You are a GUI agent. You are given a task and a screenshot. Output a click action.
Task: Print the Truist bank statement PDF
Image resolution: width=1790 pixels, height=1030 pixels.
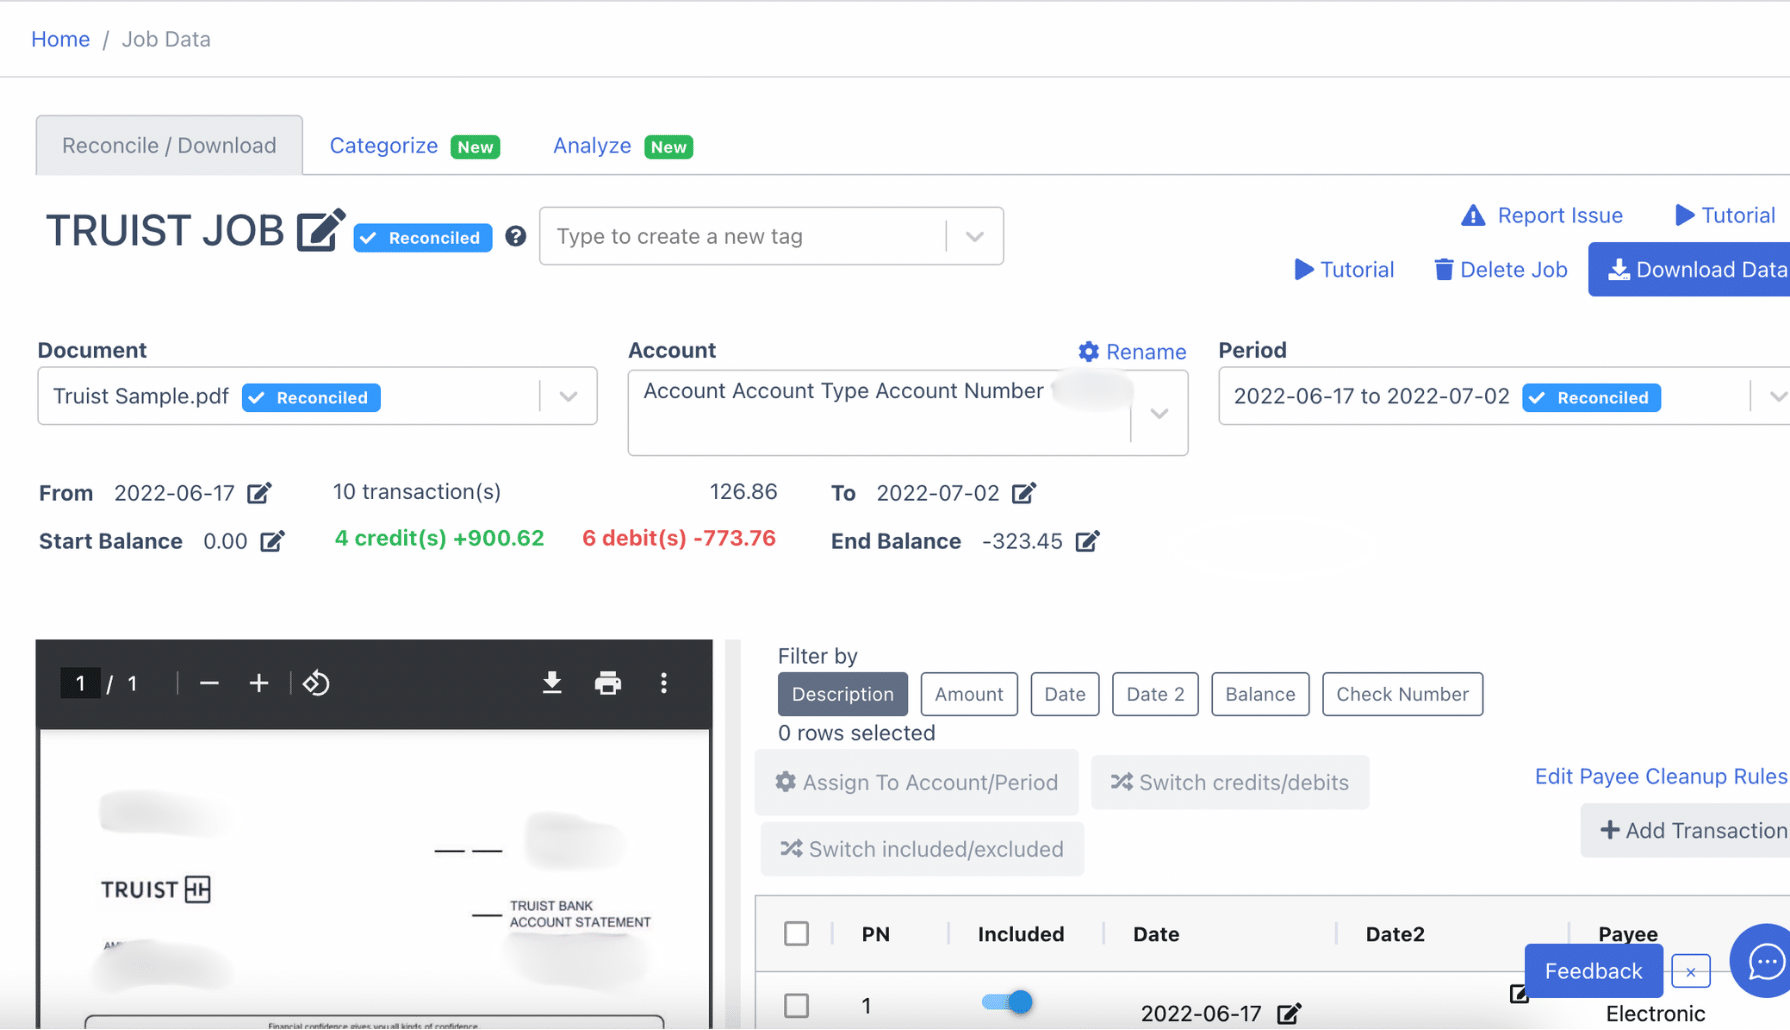(608, 683)
